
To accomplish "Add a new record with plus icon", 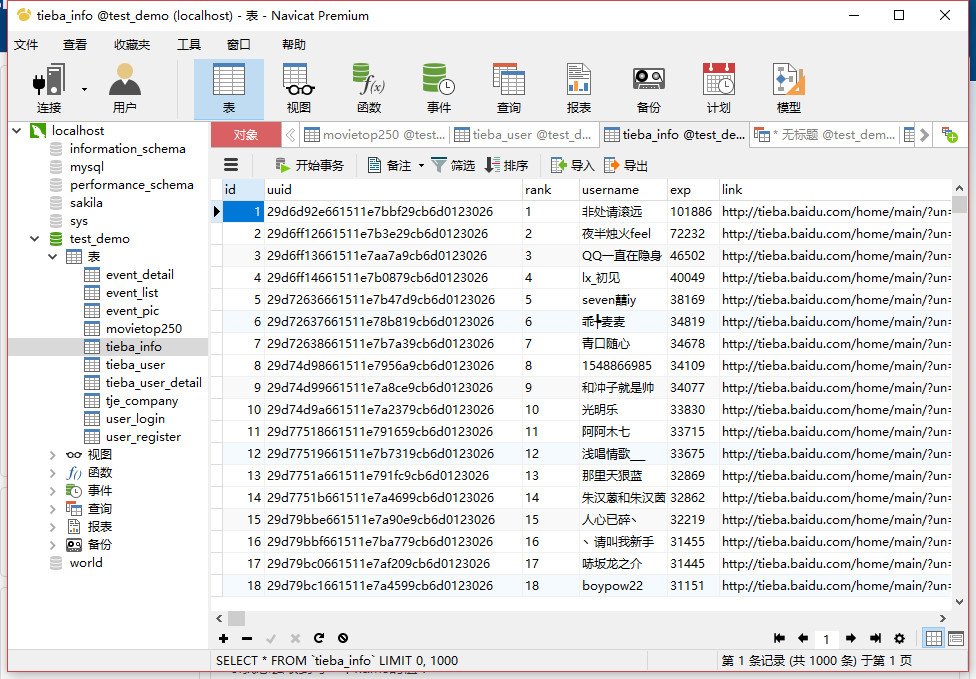I will 223,638.
